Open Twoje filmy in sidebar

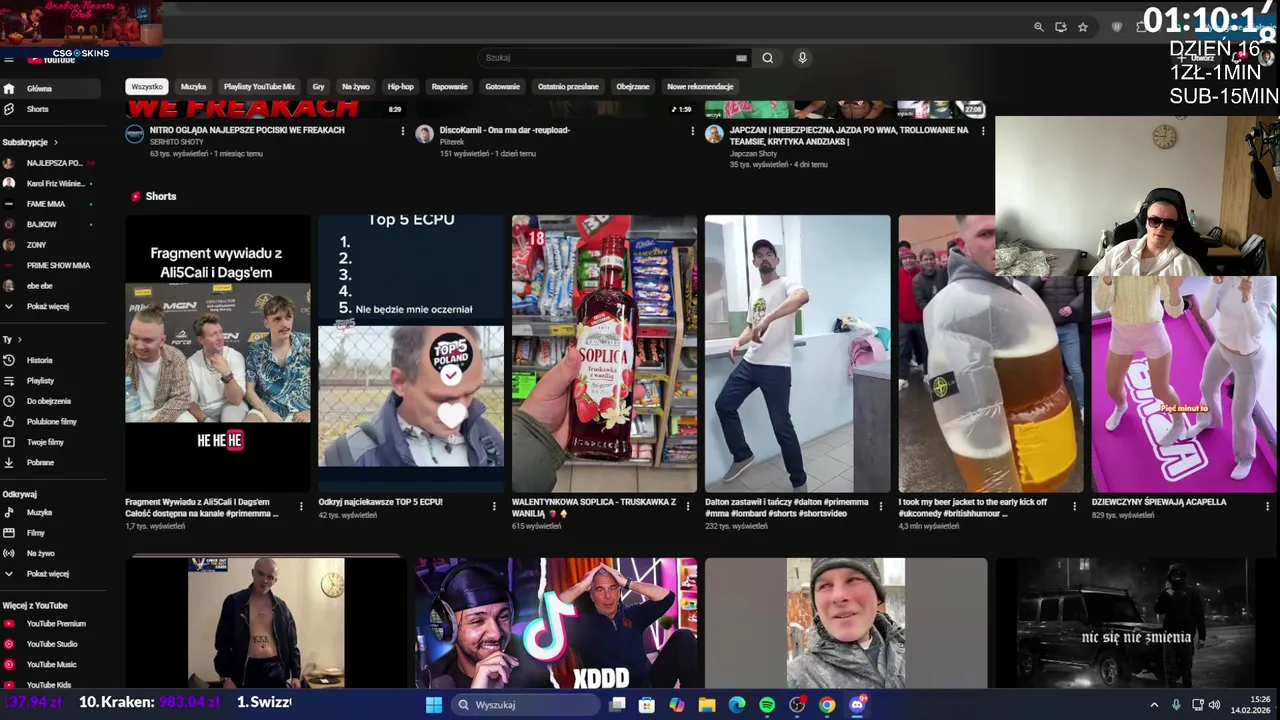coord(50,442)
